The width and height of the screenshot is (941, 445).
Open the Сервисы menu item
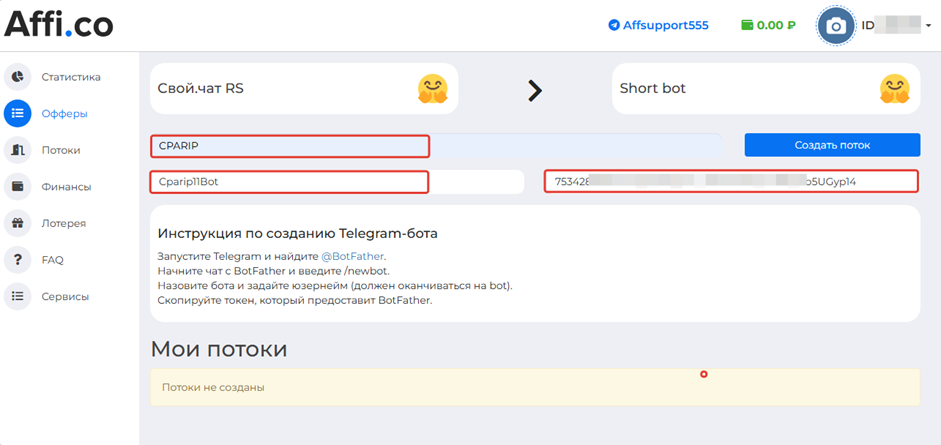coord(65,297)
